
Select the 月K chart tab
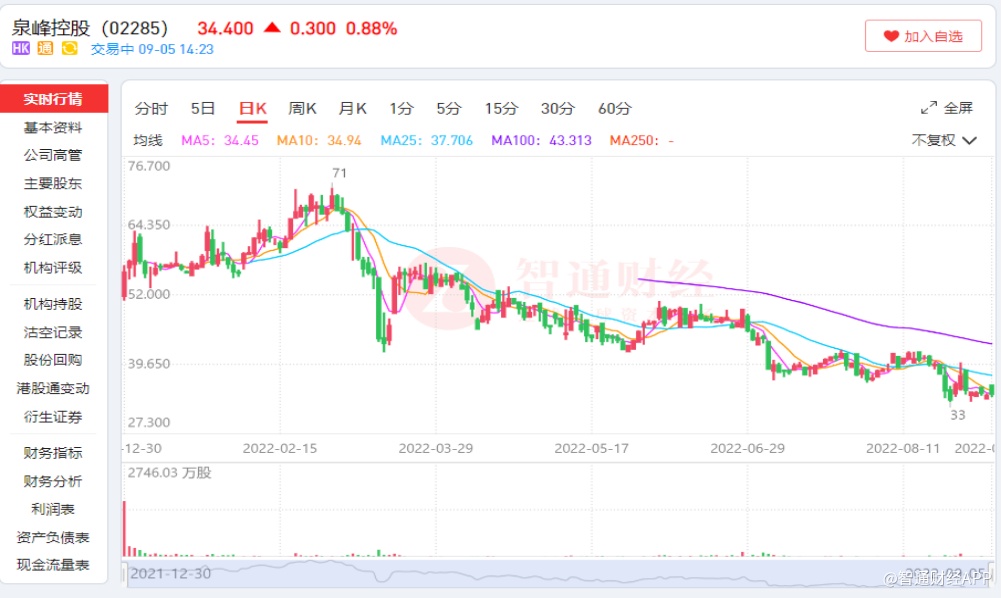pyautogui.click(x=353, y=109)
